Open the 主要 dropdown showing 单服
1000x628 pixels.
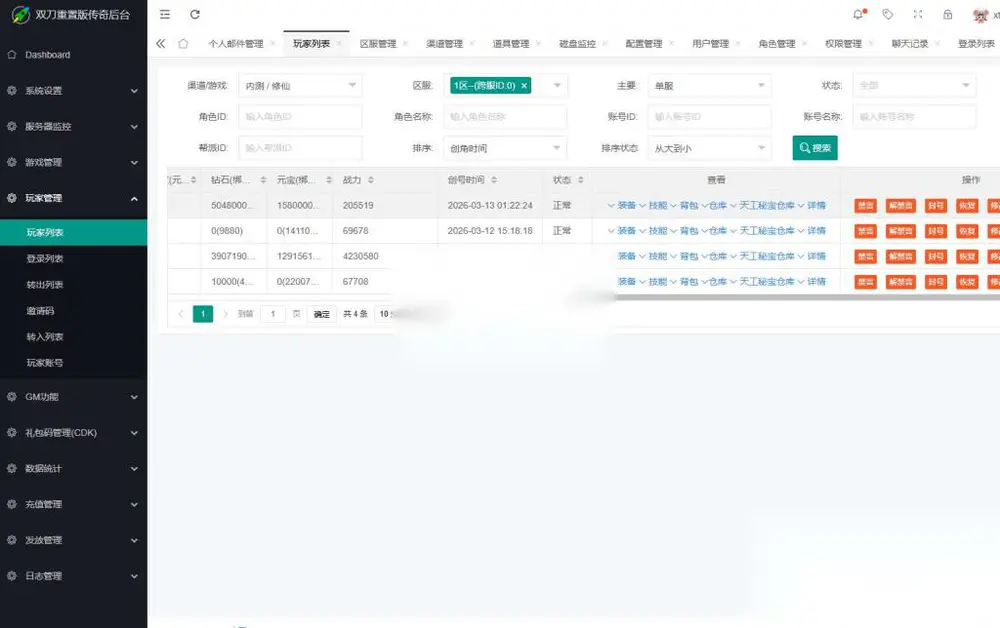710,85
